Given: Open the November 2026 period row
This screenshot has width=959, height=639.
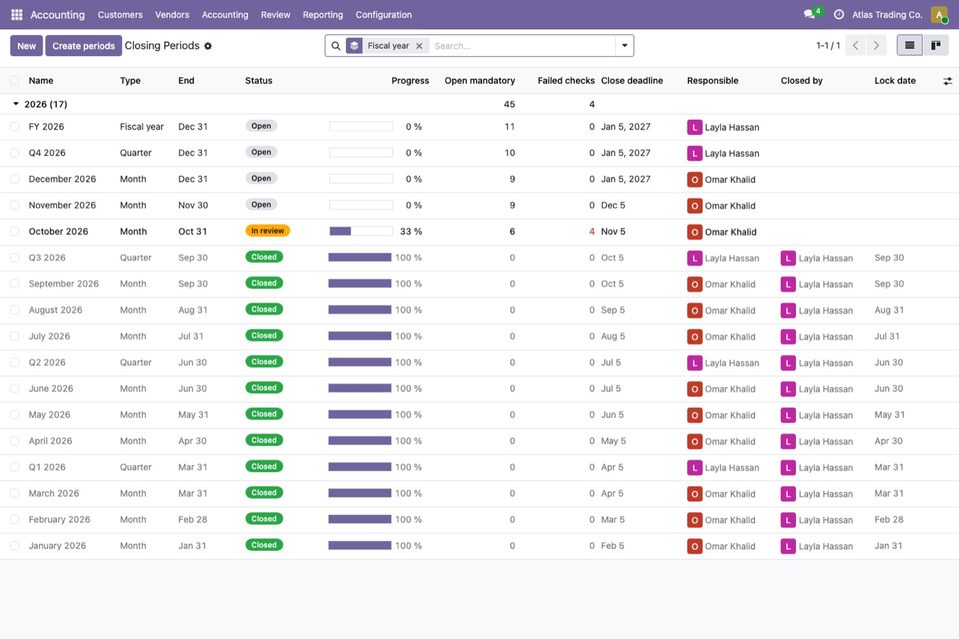Looking at the screenshot, I should pos(480,205).
